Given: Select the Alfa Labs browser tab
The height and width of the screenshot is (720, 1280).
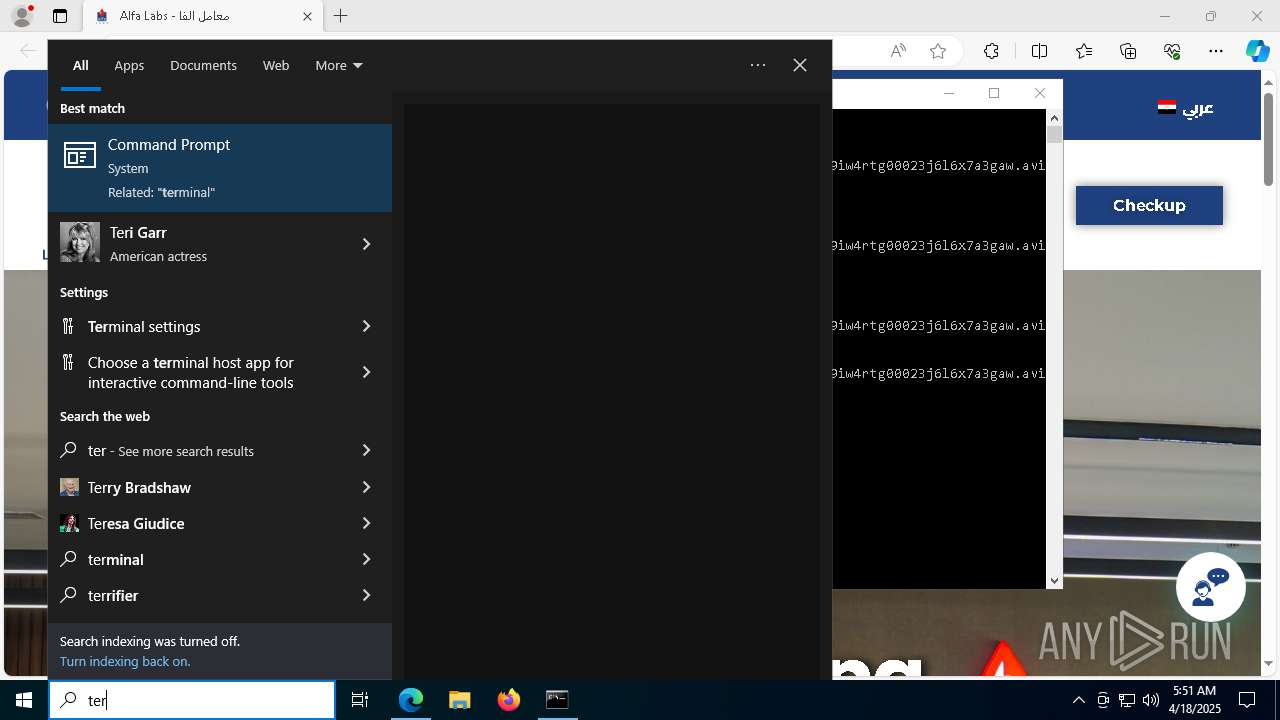Looking at the screenshot, I should (x=202, y=16).
